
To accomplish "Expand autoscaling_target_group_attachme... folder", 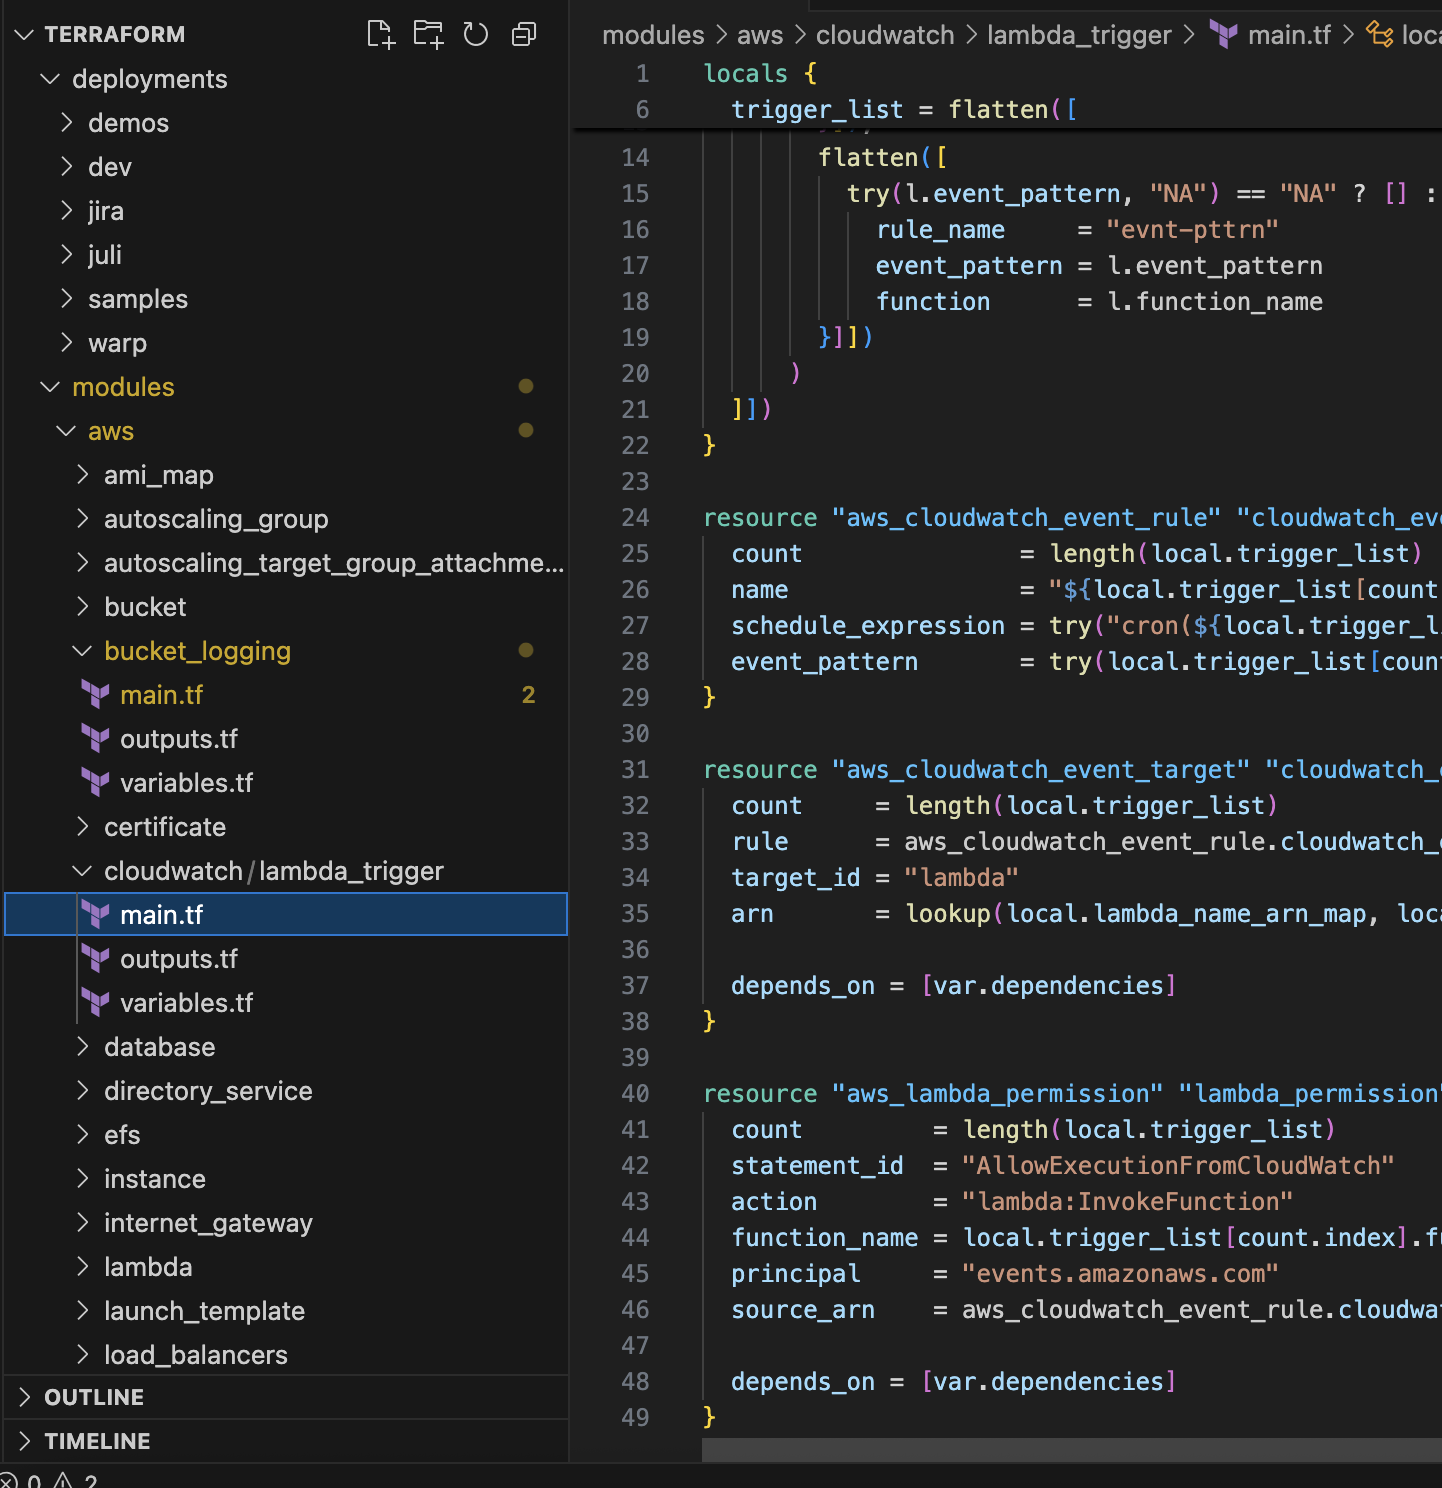I will tap(82, 563).
